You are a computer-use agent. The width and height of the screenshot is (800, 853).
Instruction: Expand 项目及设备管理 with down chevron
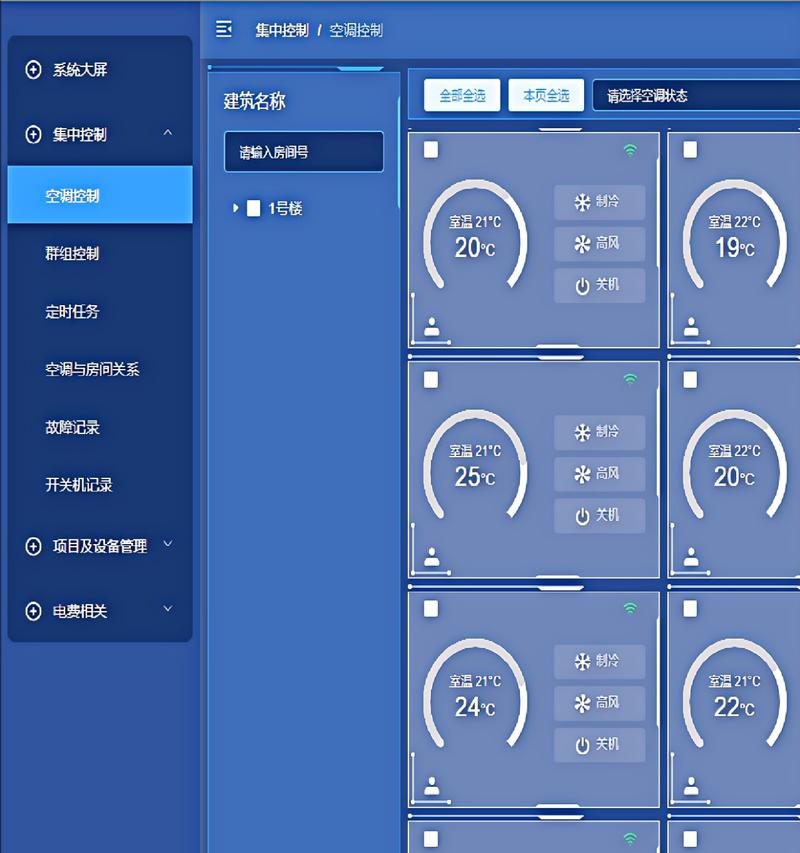click(x=168, y=543)
